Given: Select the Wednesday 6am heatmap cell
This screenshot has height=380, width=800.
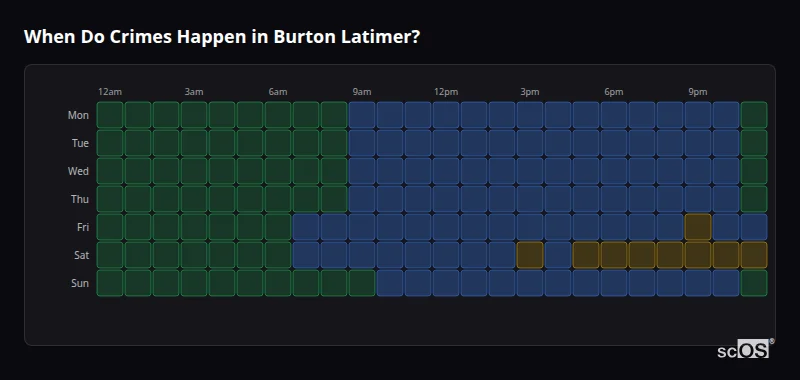Looking at the screenshot, I should (278, 171).
